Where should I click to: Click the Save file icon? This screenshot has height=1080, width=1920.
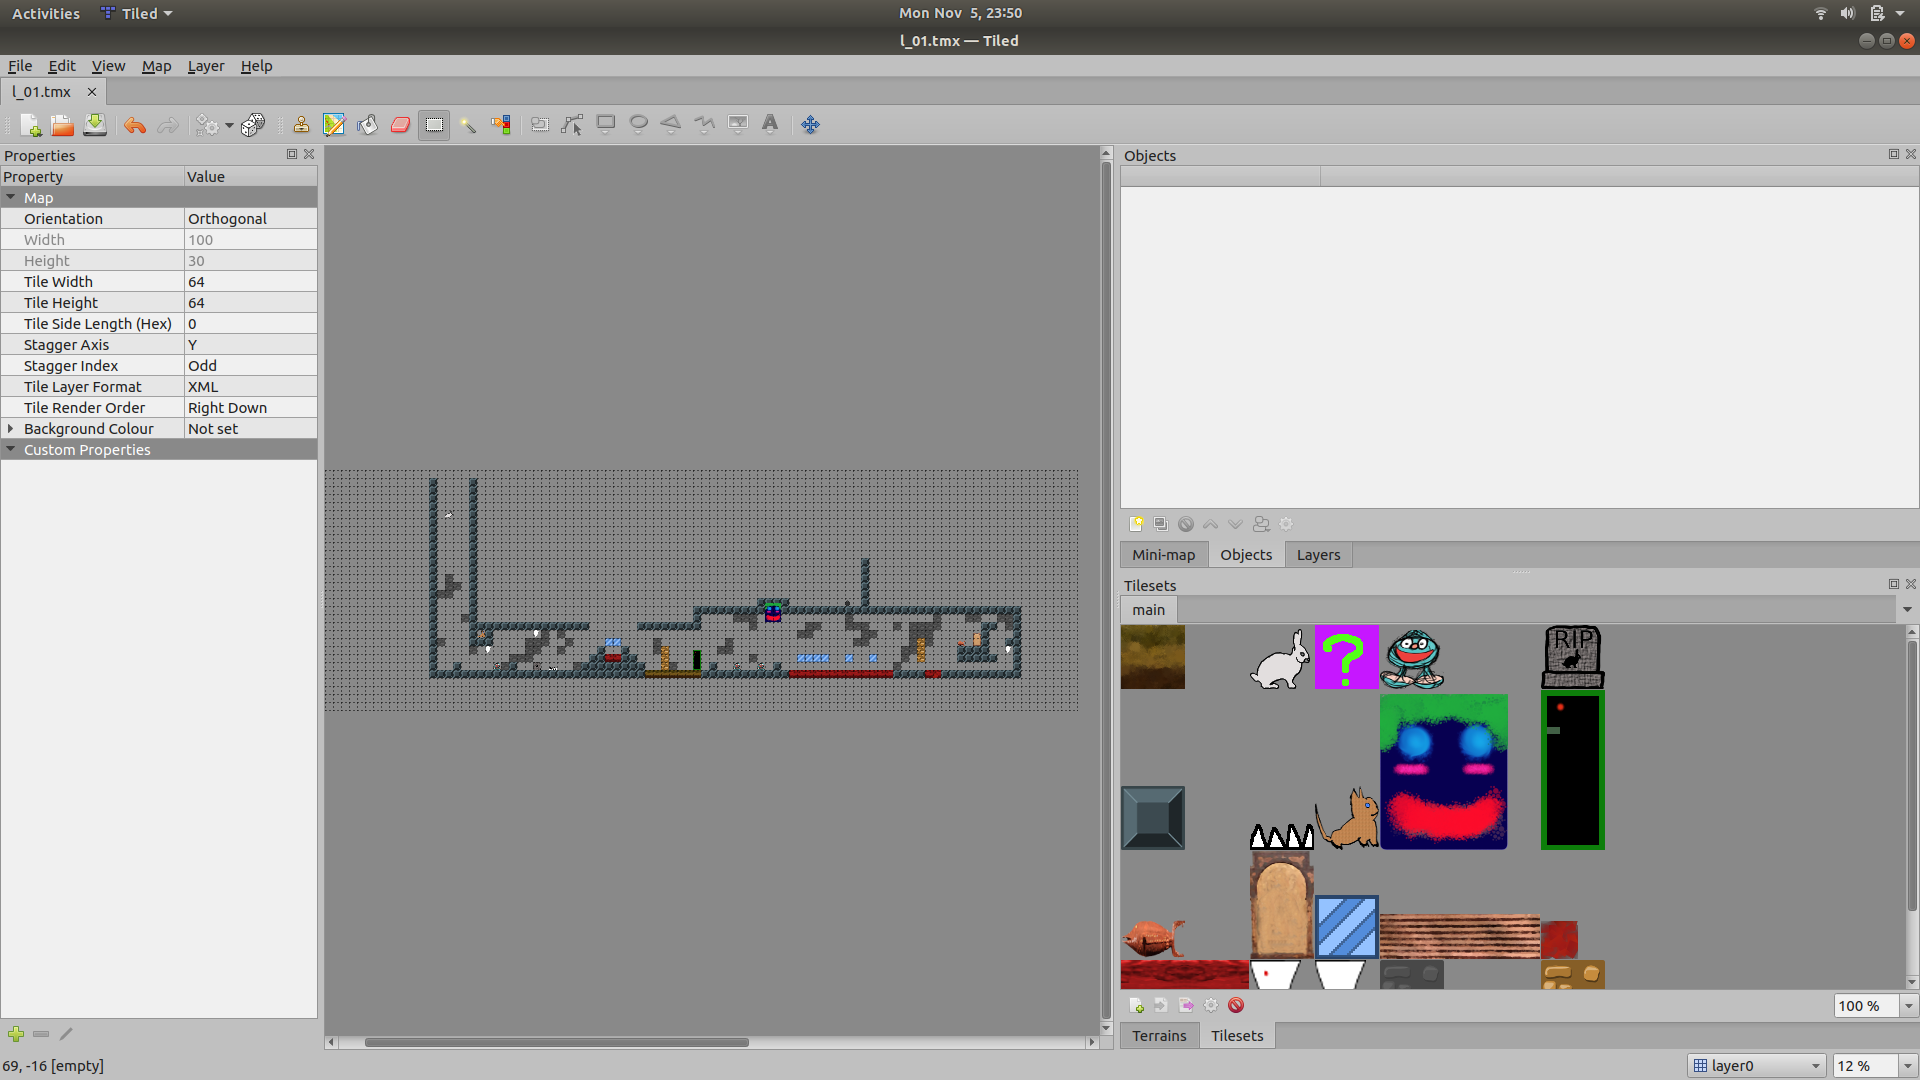[95, 125]
